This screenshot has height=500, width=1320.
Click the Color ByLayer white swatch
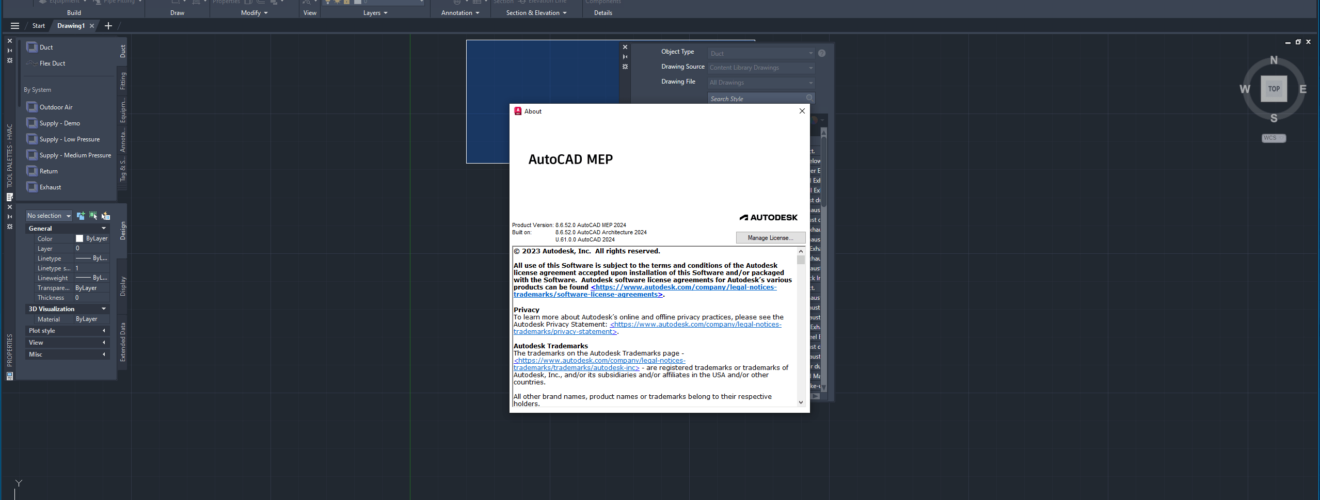(79, 239)
